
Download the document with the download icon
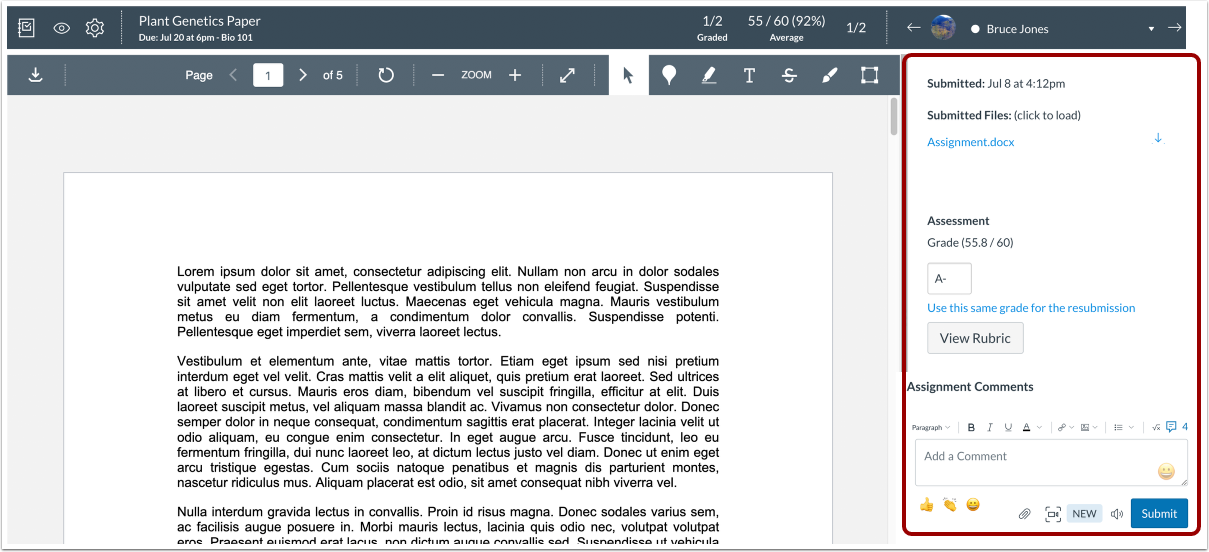point(36,75)
